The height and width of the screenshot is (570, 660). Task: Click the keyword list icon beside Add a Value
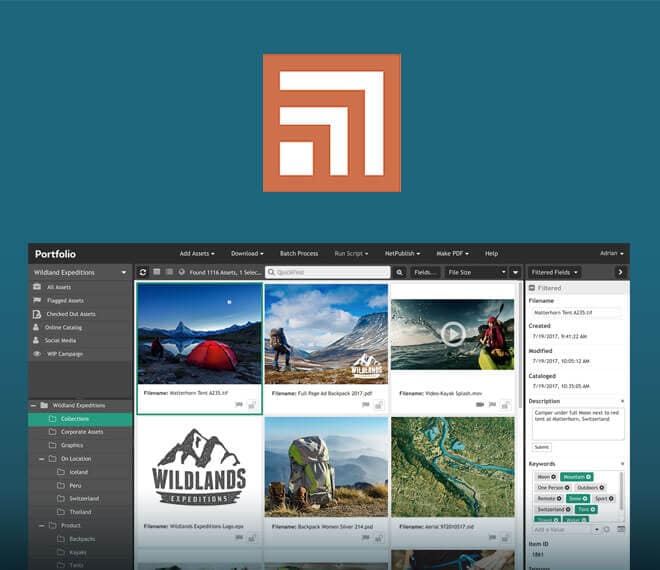(x=621, y=529)
